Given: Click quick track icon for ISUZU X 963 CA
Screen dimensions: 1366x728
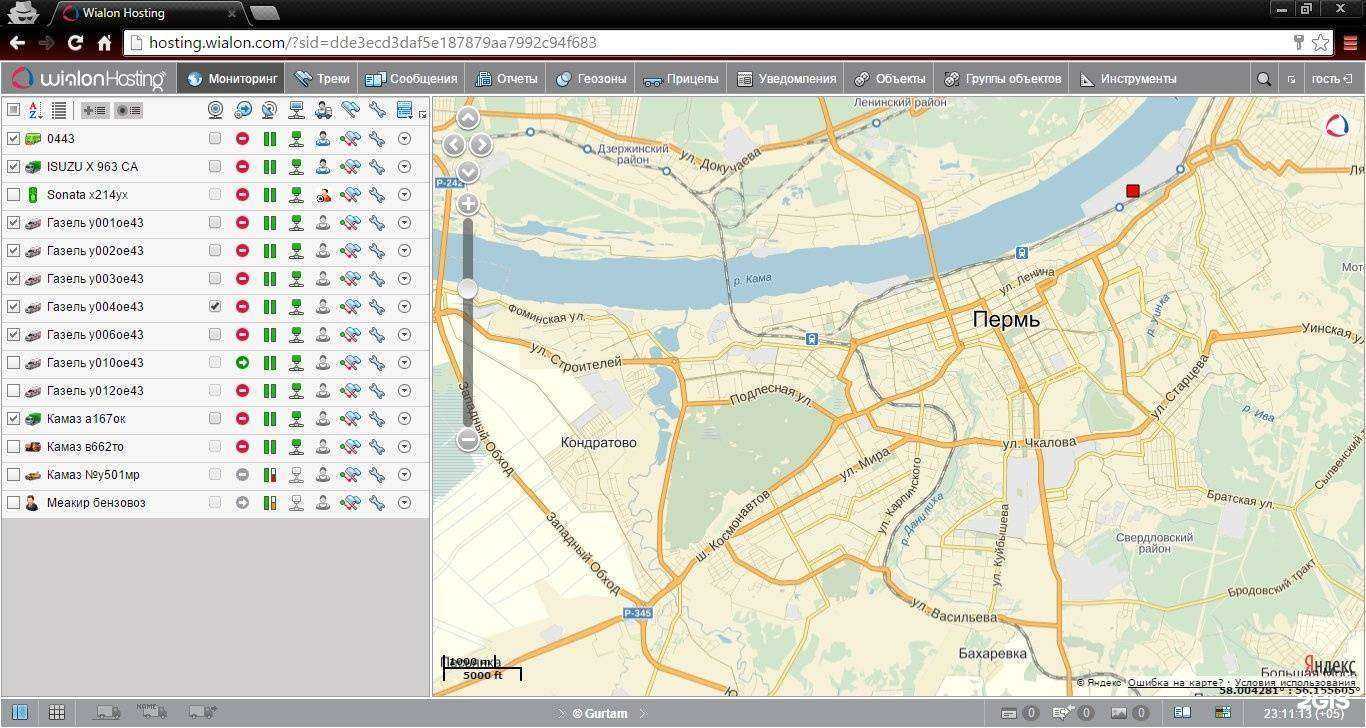Looking at the screenshot, I should (x=350, y=167).
